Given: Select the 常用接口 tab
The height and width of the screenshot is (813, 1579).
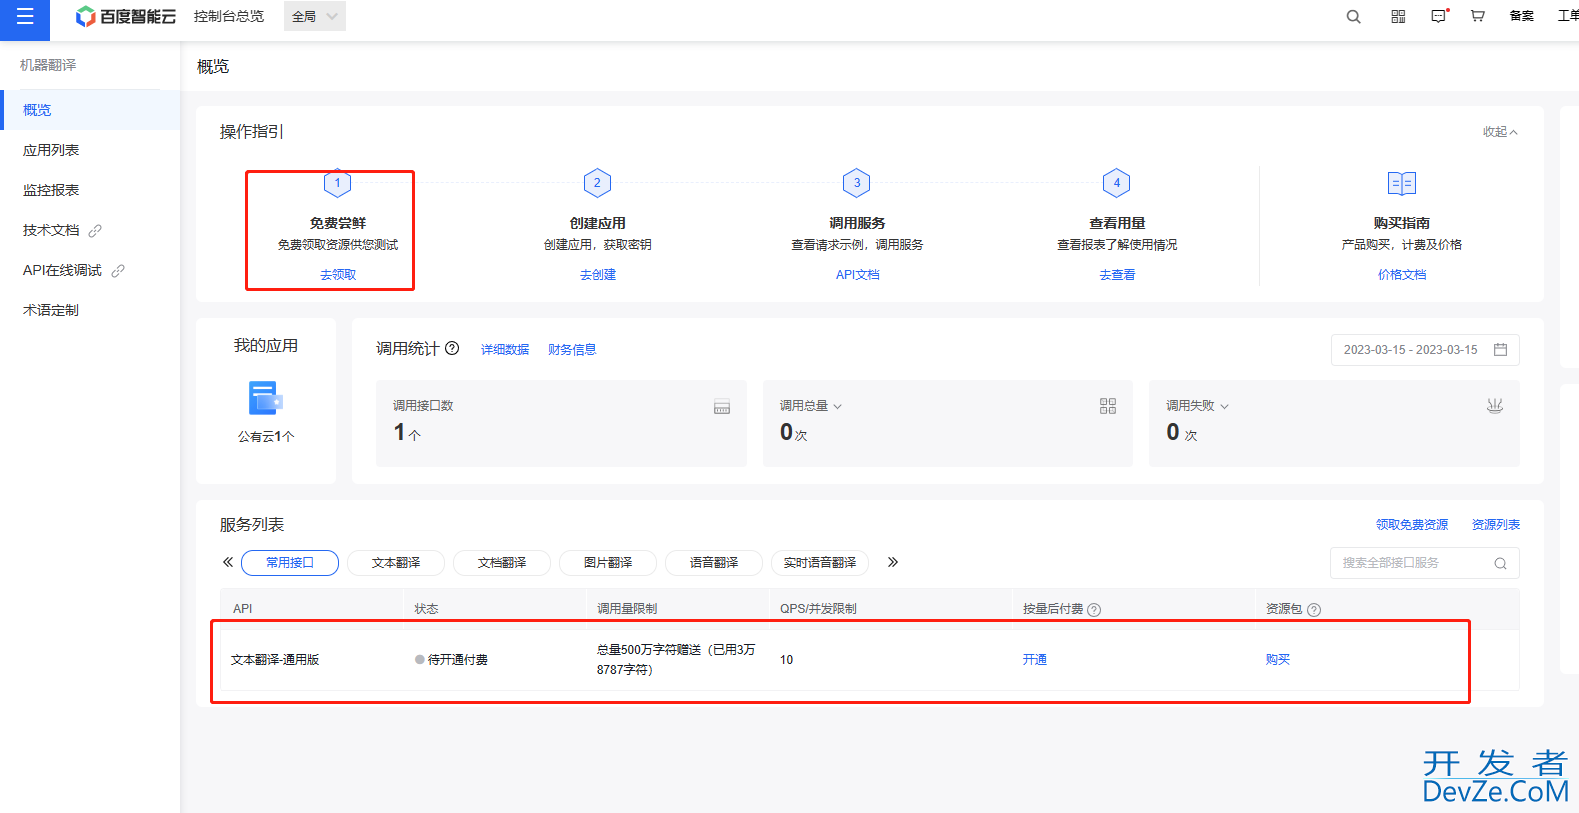Looking at the screenshot, I should [290, 563].
